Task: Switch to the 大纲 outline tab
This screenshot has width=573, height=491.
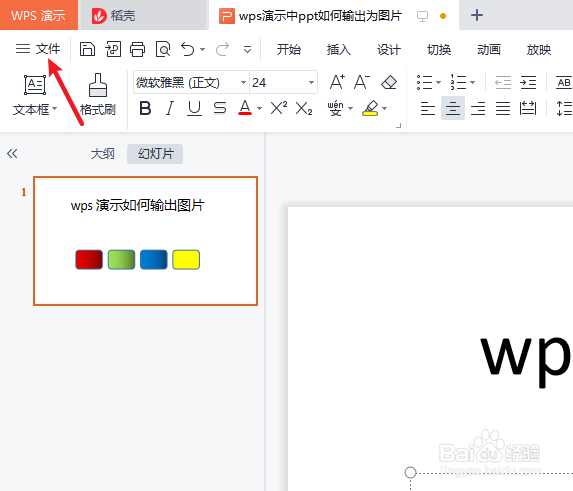Action: pyautogui.click(x=103, y=154)
